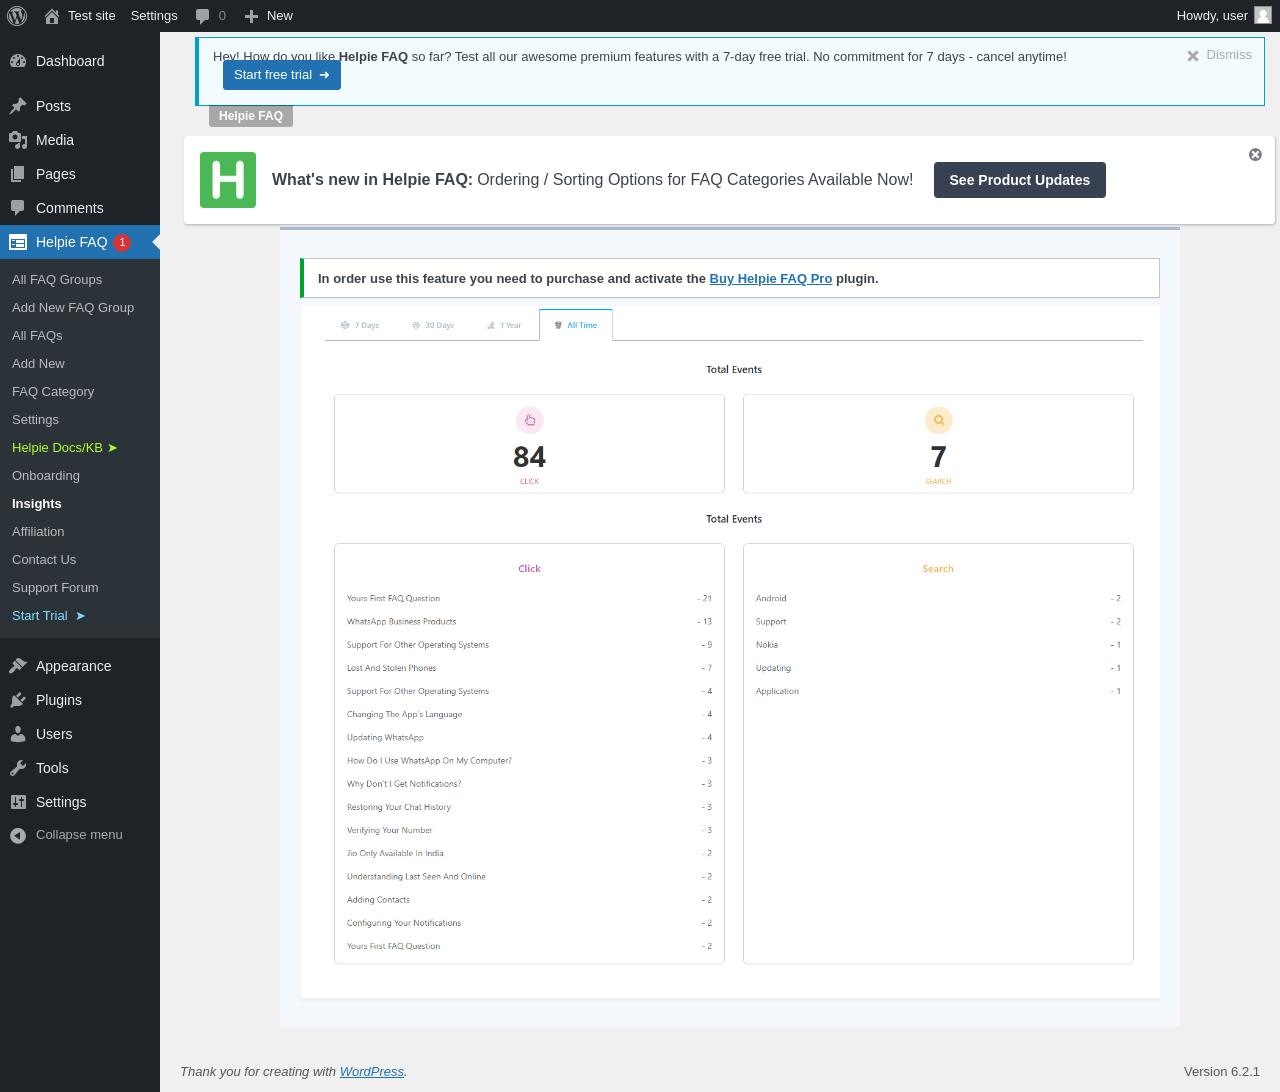Click the Tools wrench icon
The width and height of the screenshot is (1280, 1092).
coord(18,768)
